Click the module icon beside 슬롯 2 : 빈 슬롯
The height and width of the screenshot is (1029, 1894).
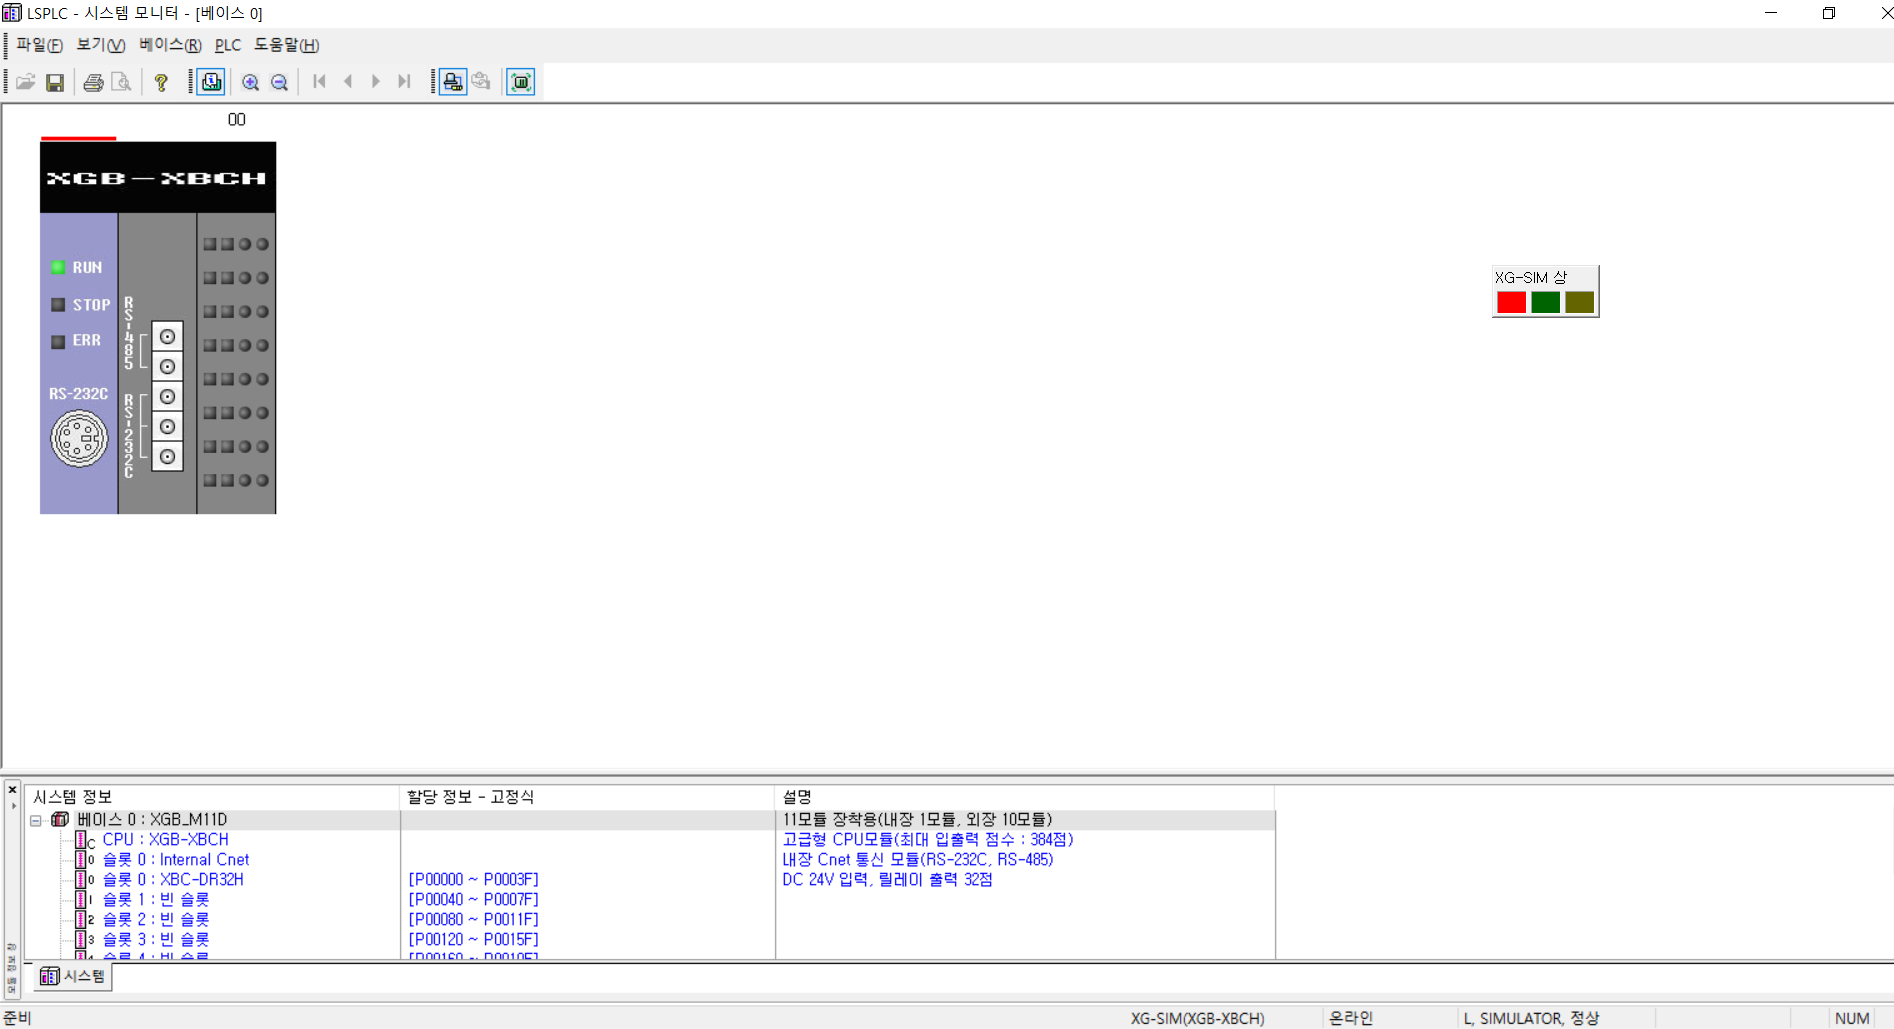85,920
